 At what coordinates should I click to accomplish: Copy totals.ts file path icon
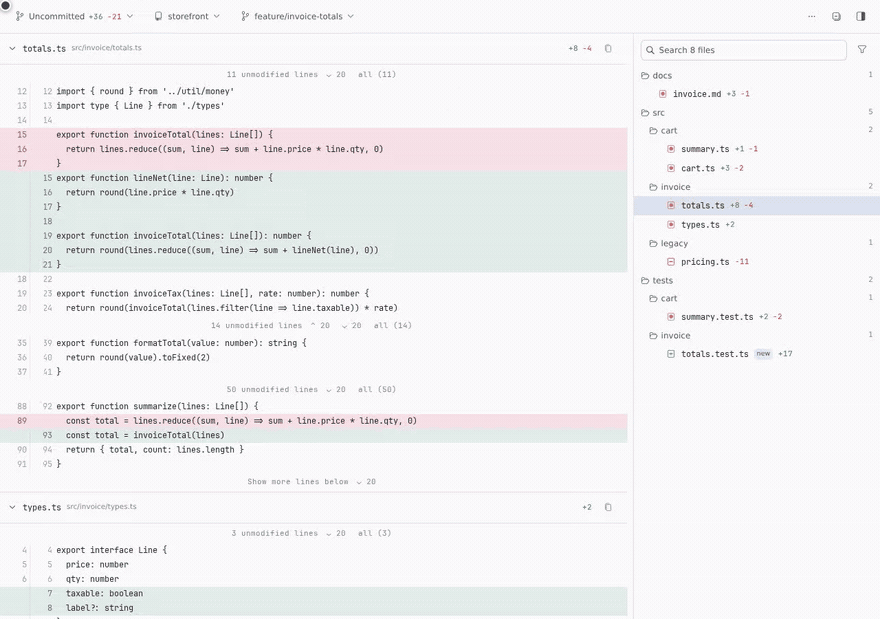click(x=608, y=48)
